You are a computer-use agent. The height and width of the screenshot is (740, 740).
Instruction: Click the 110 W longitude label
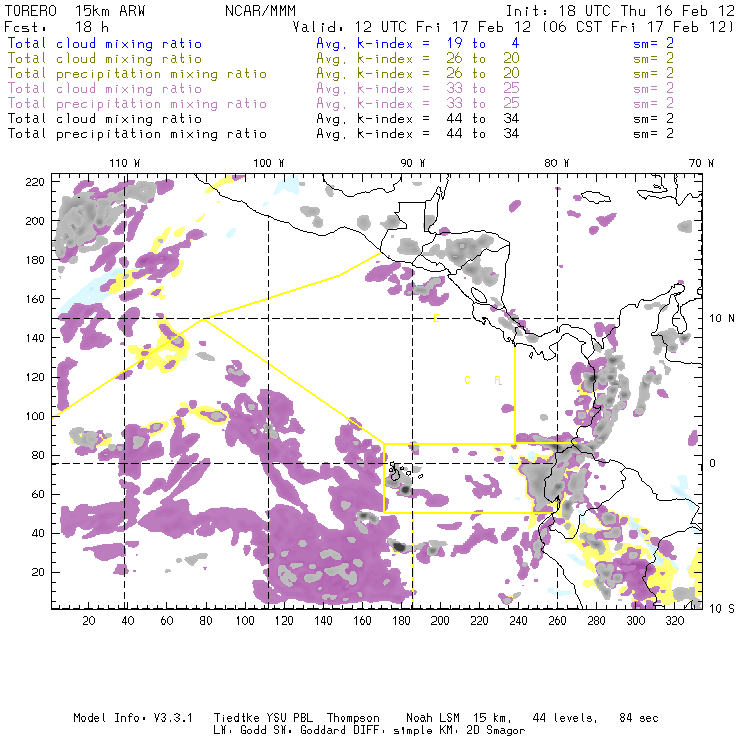[x=124, y=163]
